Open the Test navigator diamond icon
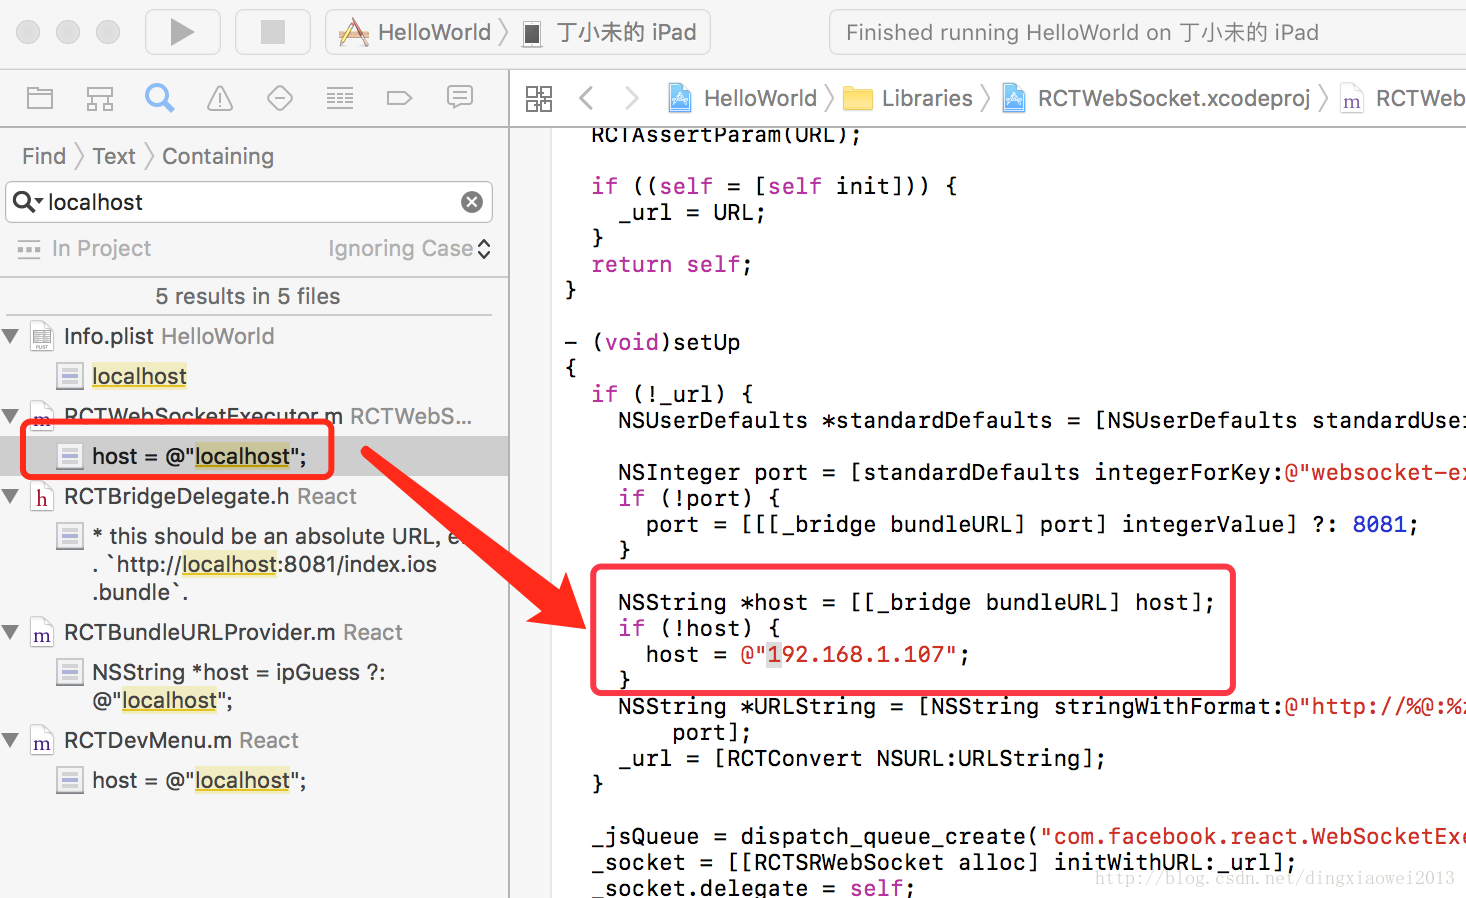Image resolution: width=1466 pixels, height=898 pixels. tap(280, 98)
